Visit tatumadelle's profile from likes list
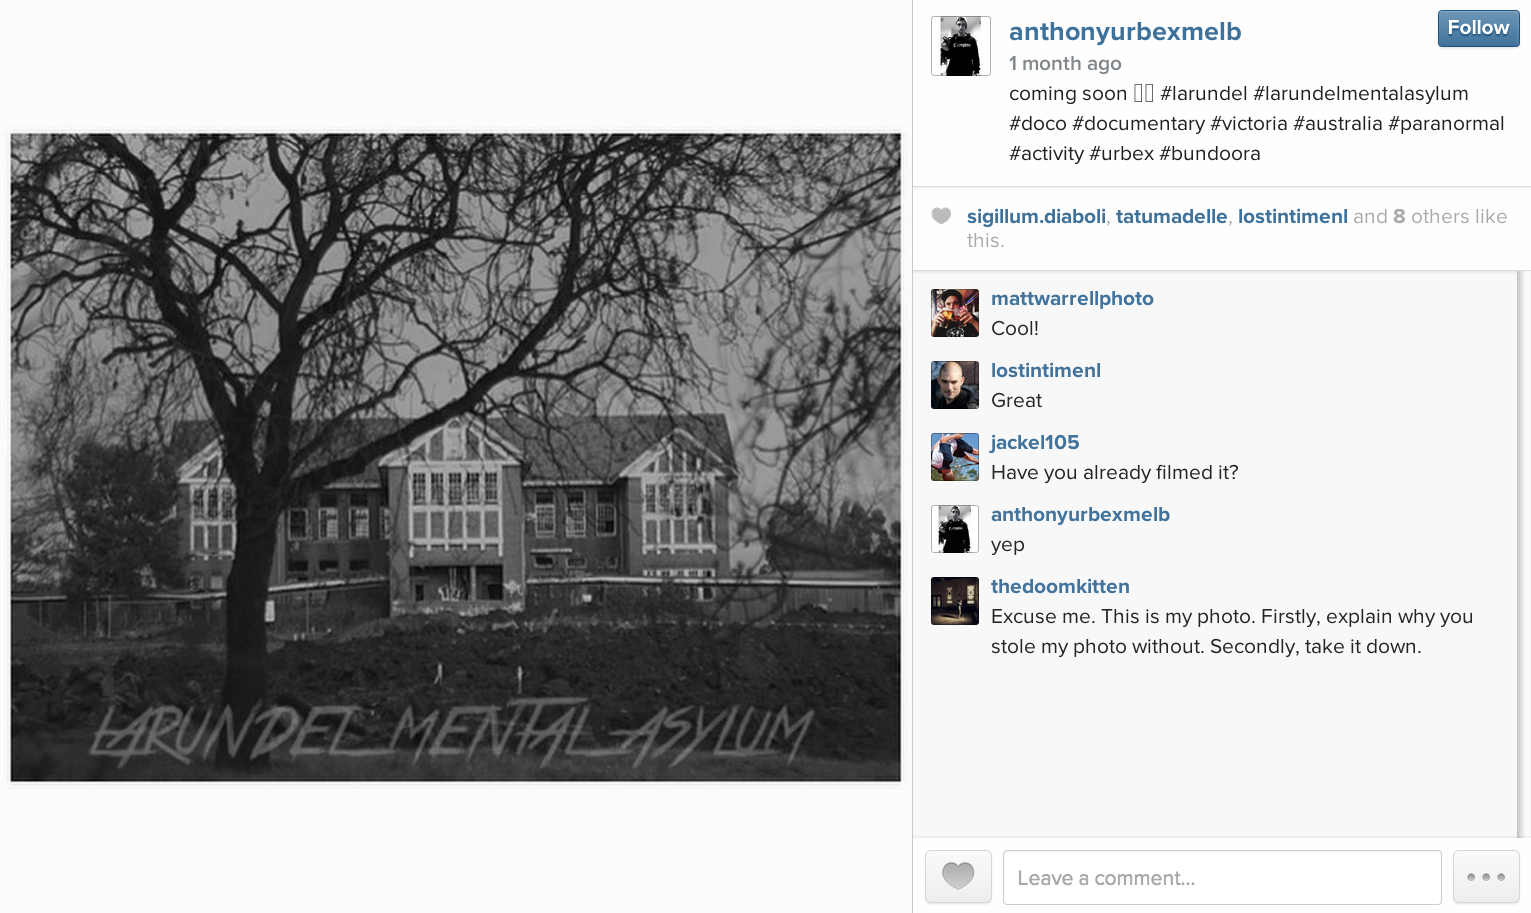Image resolution: width=1531 pixels, height=913 pixels. (x=1171, y=216)
